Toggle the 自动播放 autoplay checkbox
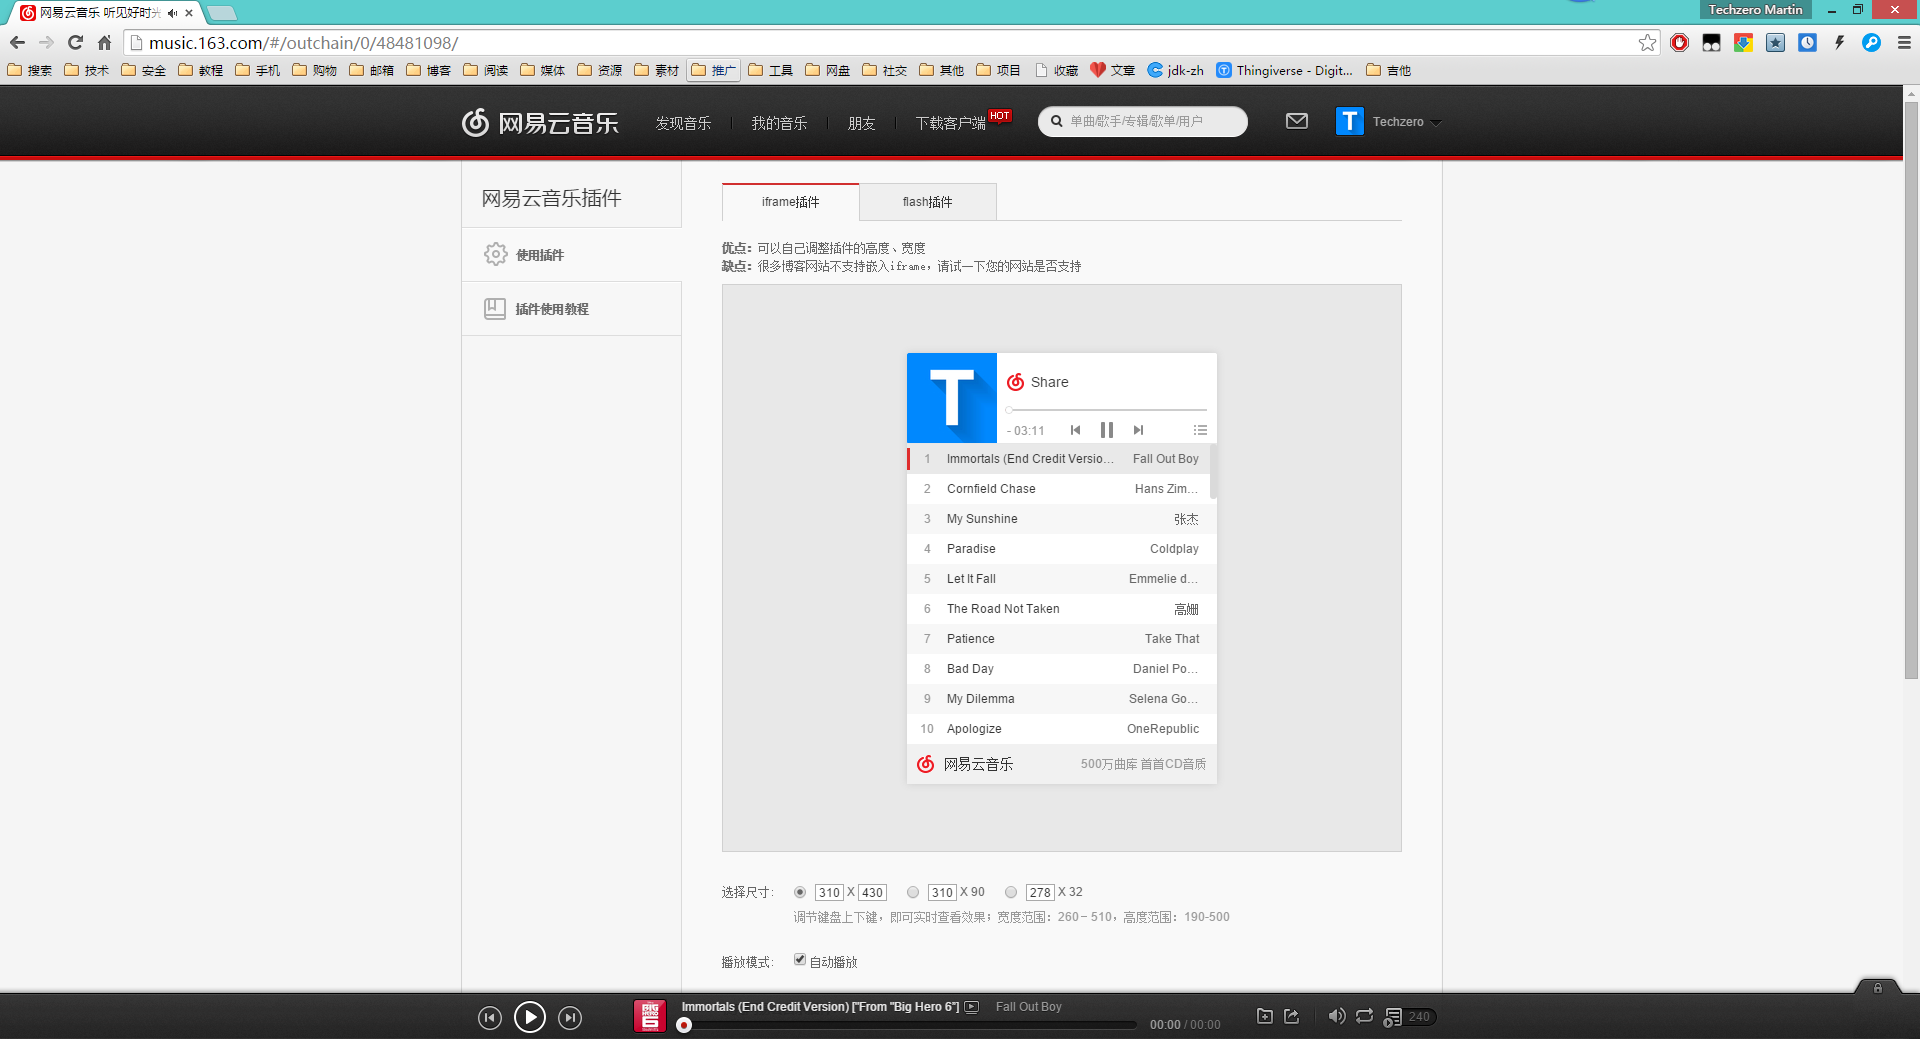Viewport: 1920px width, 1039px height. click(x=800, y=960)
